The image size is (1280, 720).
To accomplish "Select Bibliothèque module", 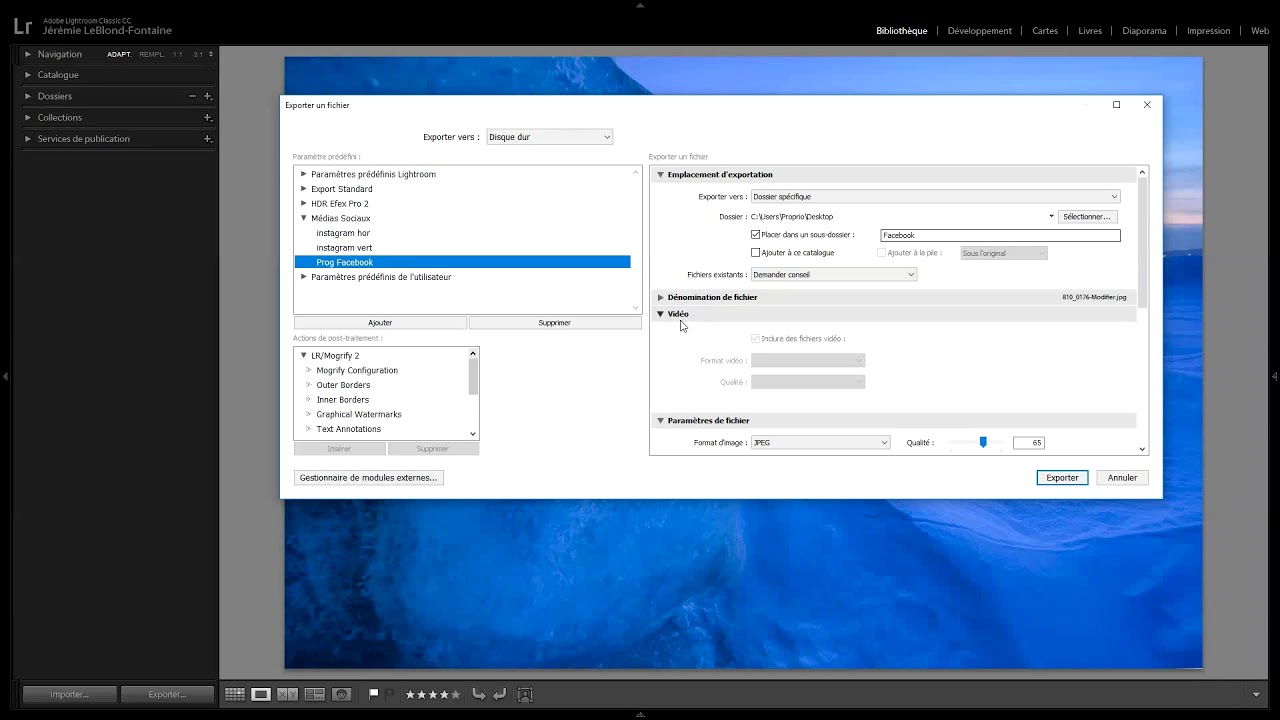I will (902, 31).
